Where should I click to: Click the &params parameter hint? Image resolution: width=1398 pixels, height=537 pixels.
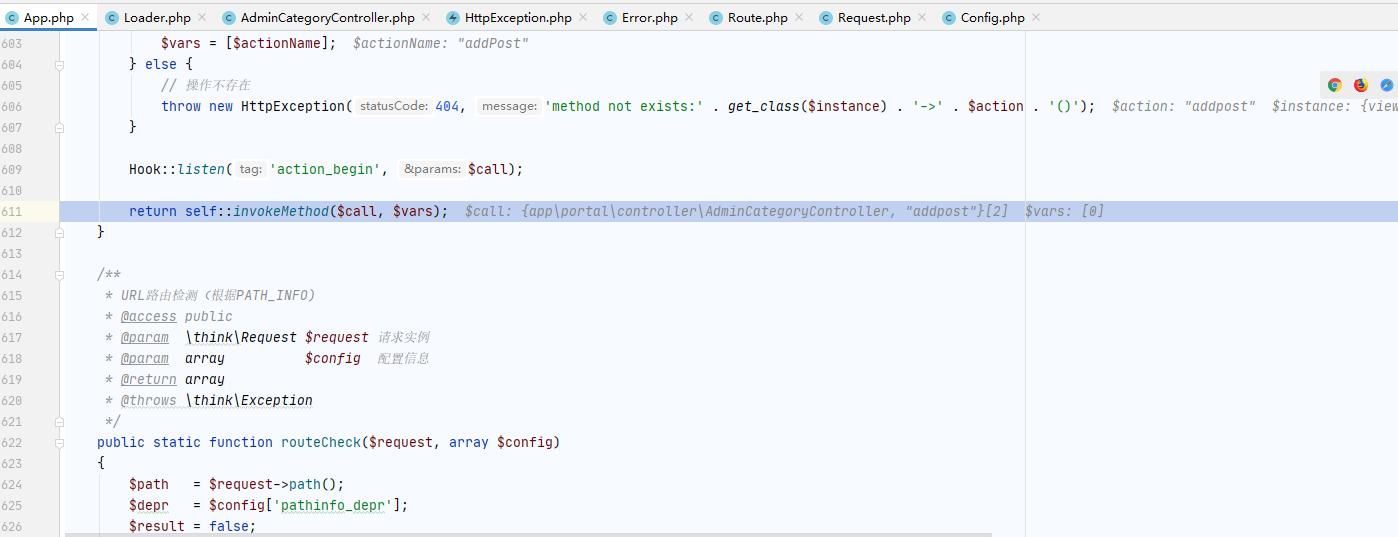[x=433, y=169]
